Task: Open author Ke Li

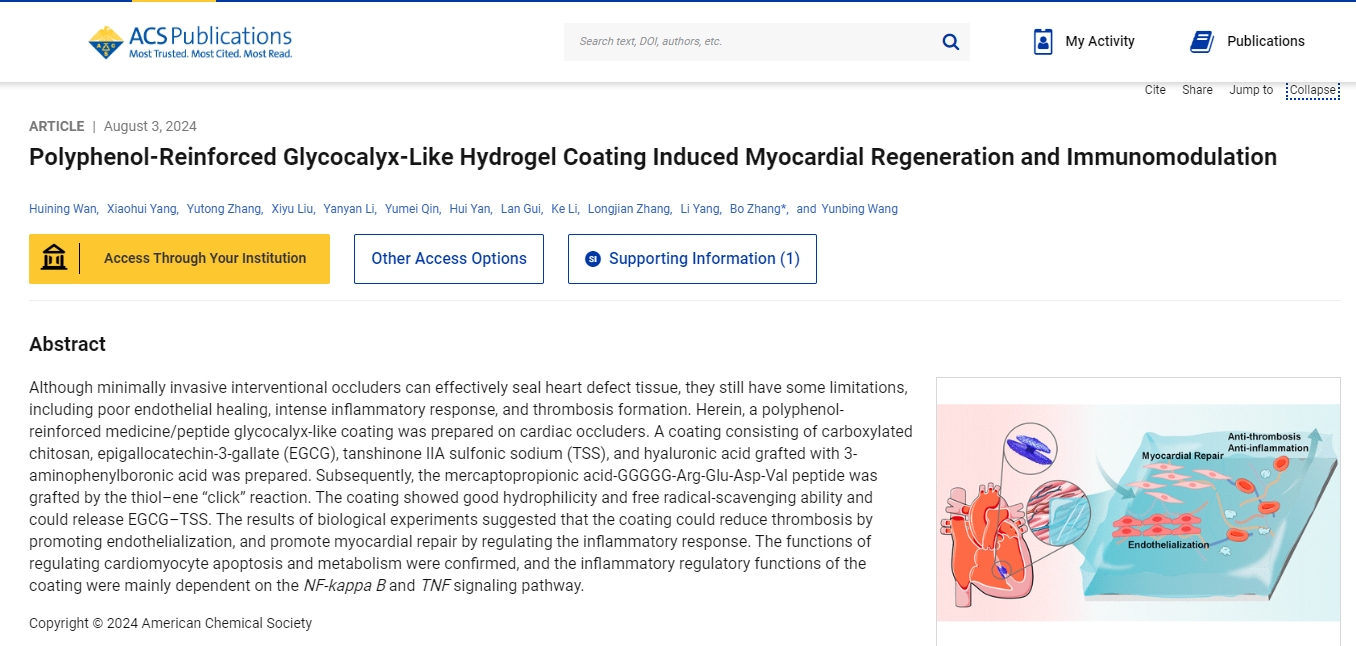Action: point(564,209)
